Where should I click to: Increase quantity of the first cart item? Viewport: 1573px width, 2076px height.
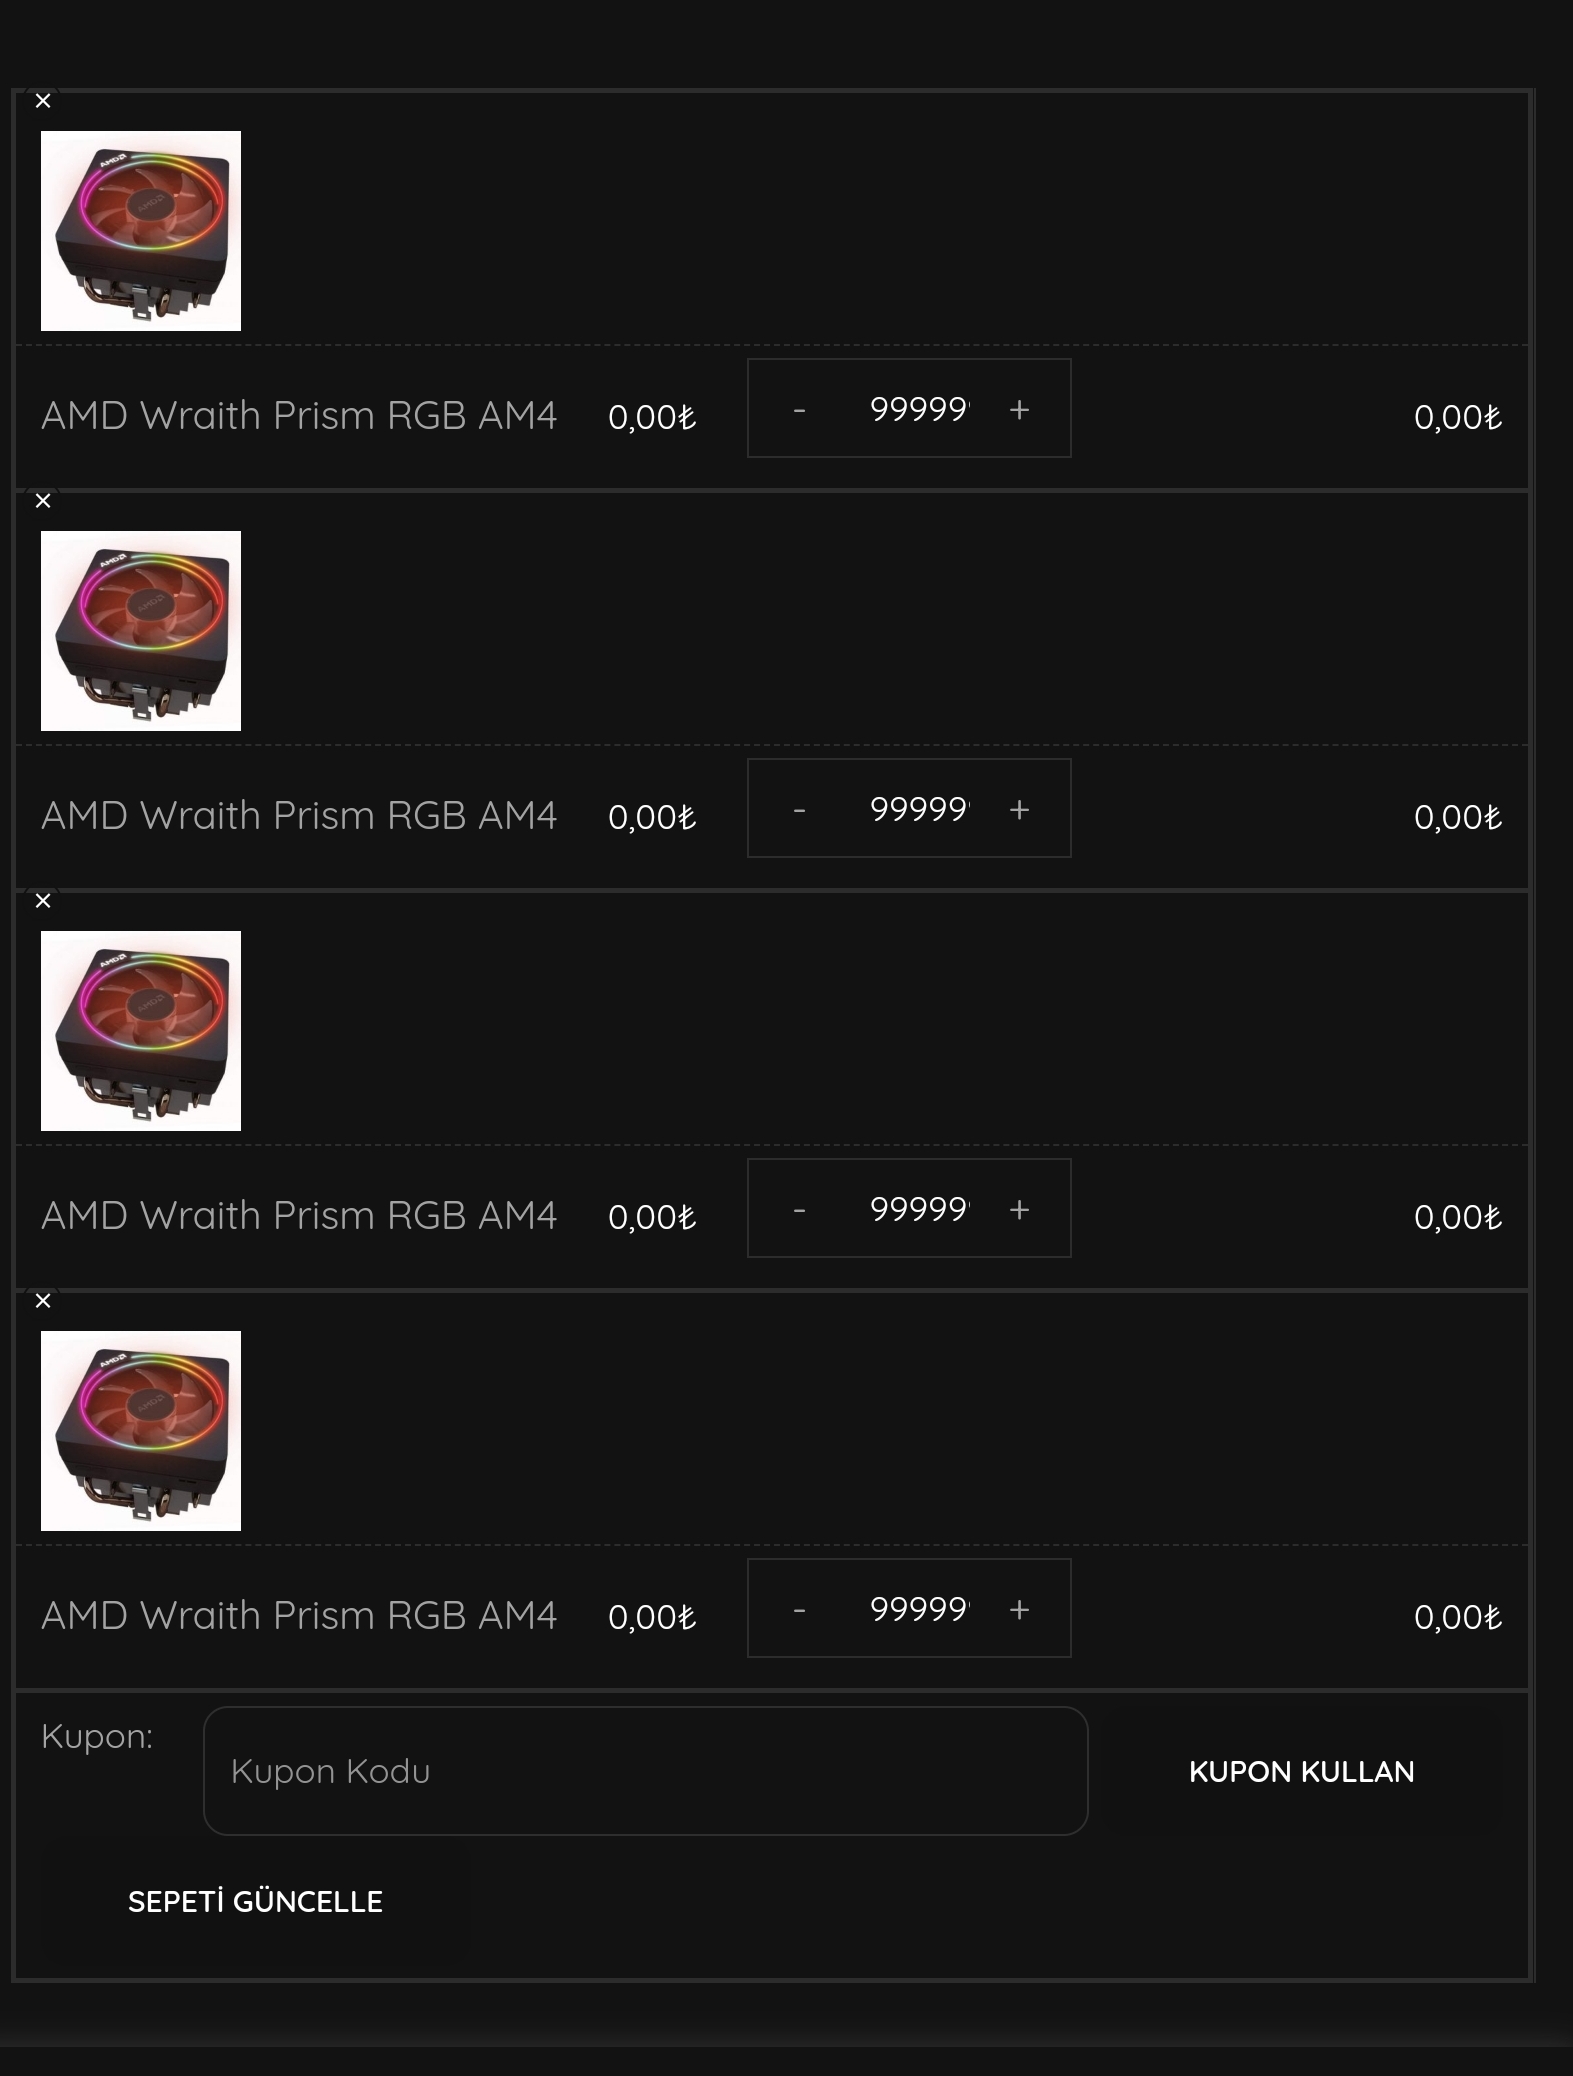1019,409
